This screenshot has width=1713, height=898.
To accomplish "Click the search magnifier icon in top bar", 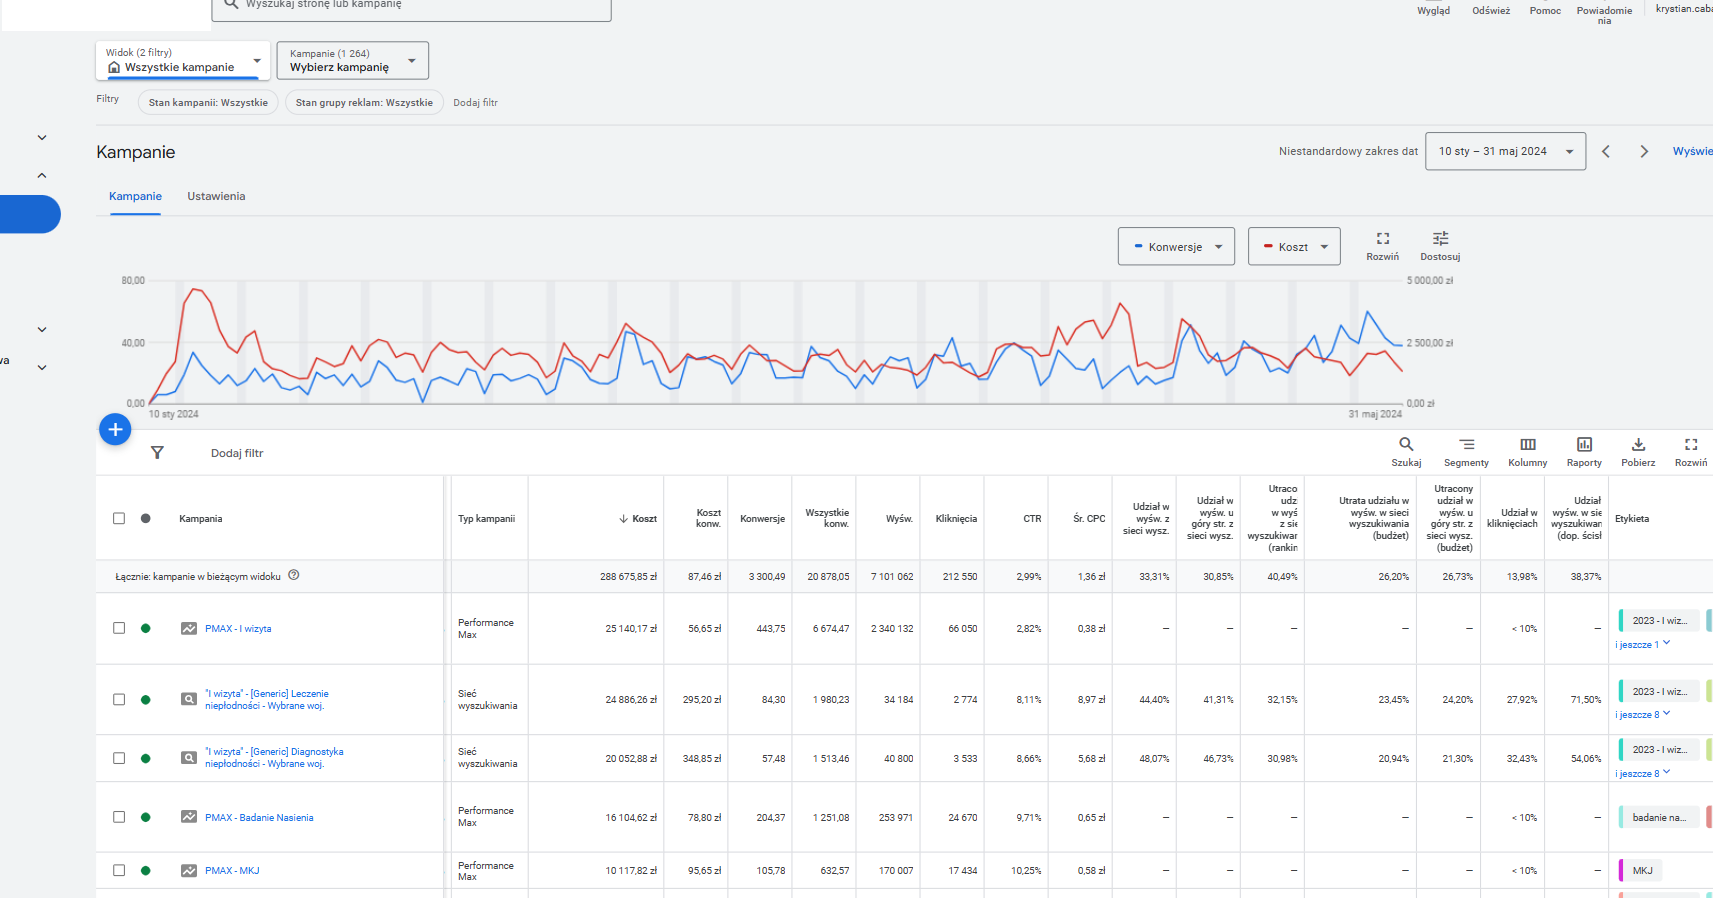I will (x=231, y=5).
